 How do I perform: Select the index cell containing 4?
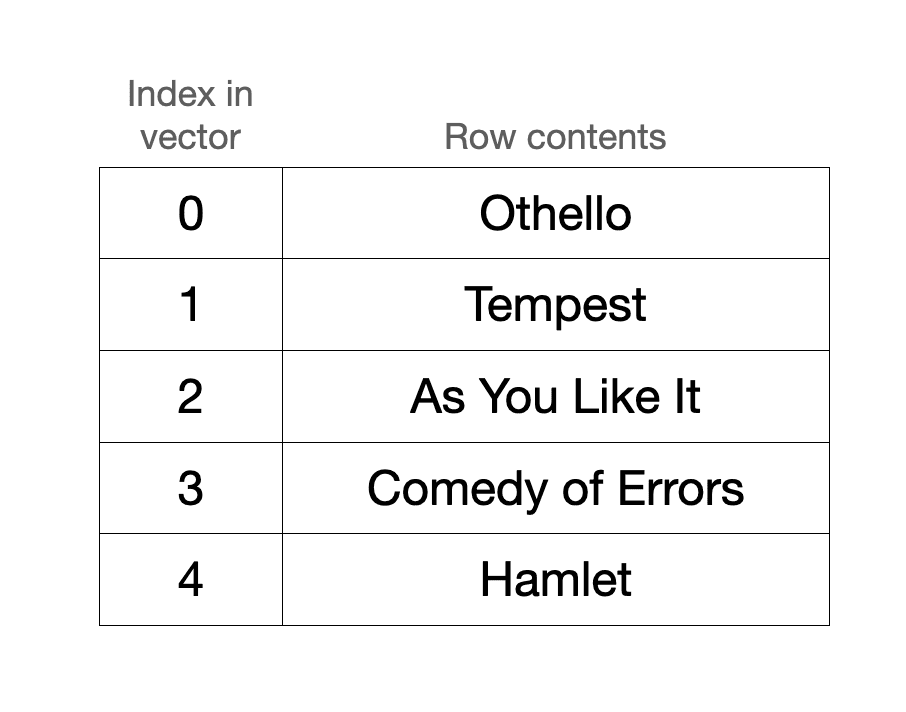pos(190,580)
